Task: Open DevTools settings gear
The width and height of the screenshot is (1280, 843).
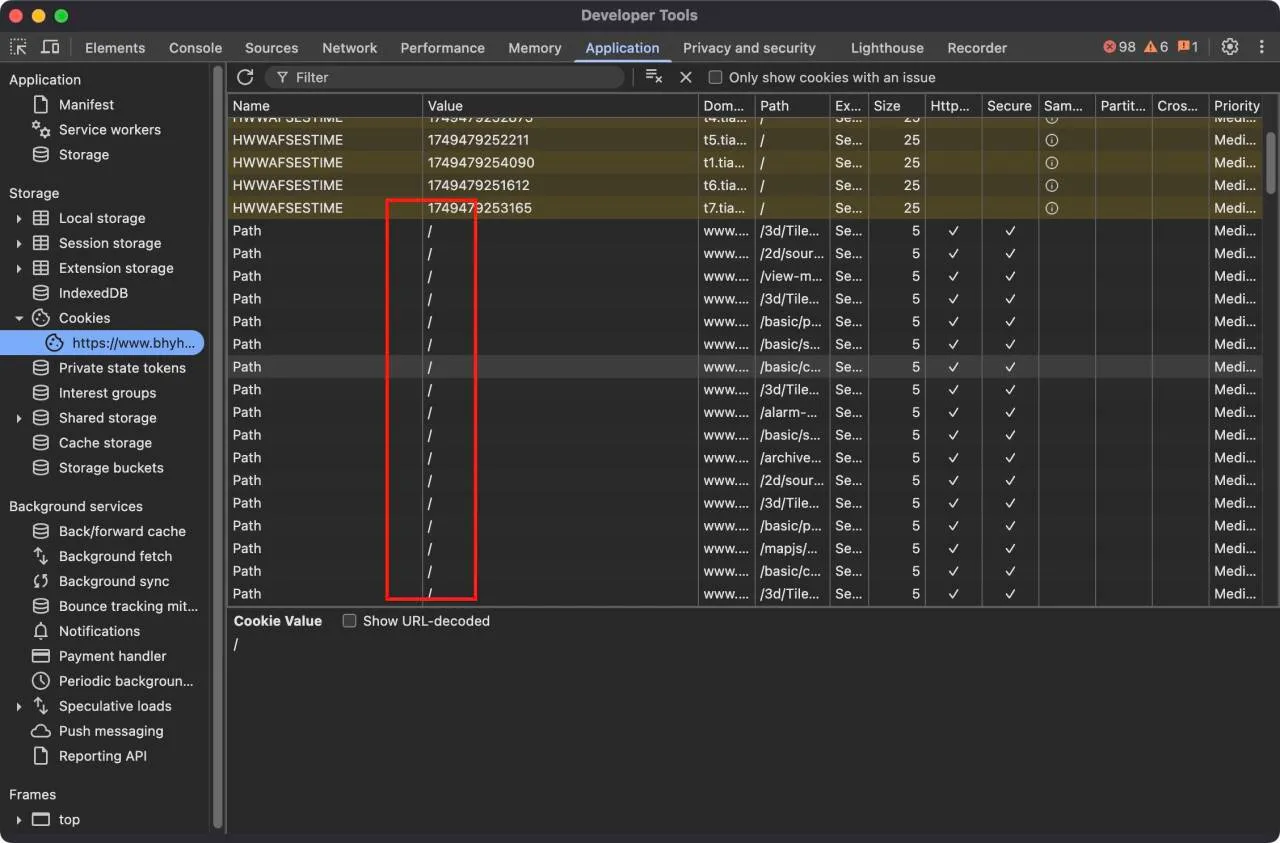Action: pyautogui.click(x=1230, y=47)
